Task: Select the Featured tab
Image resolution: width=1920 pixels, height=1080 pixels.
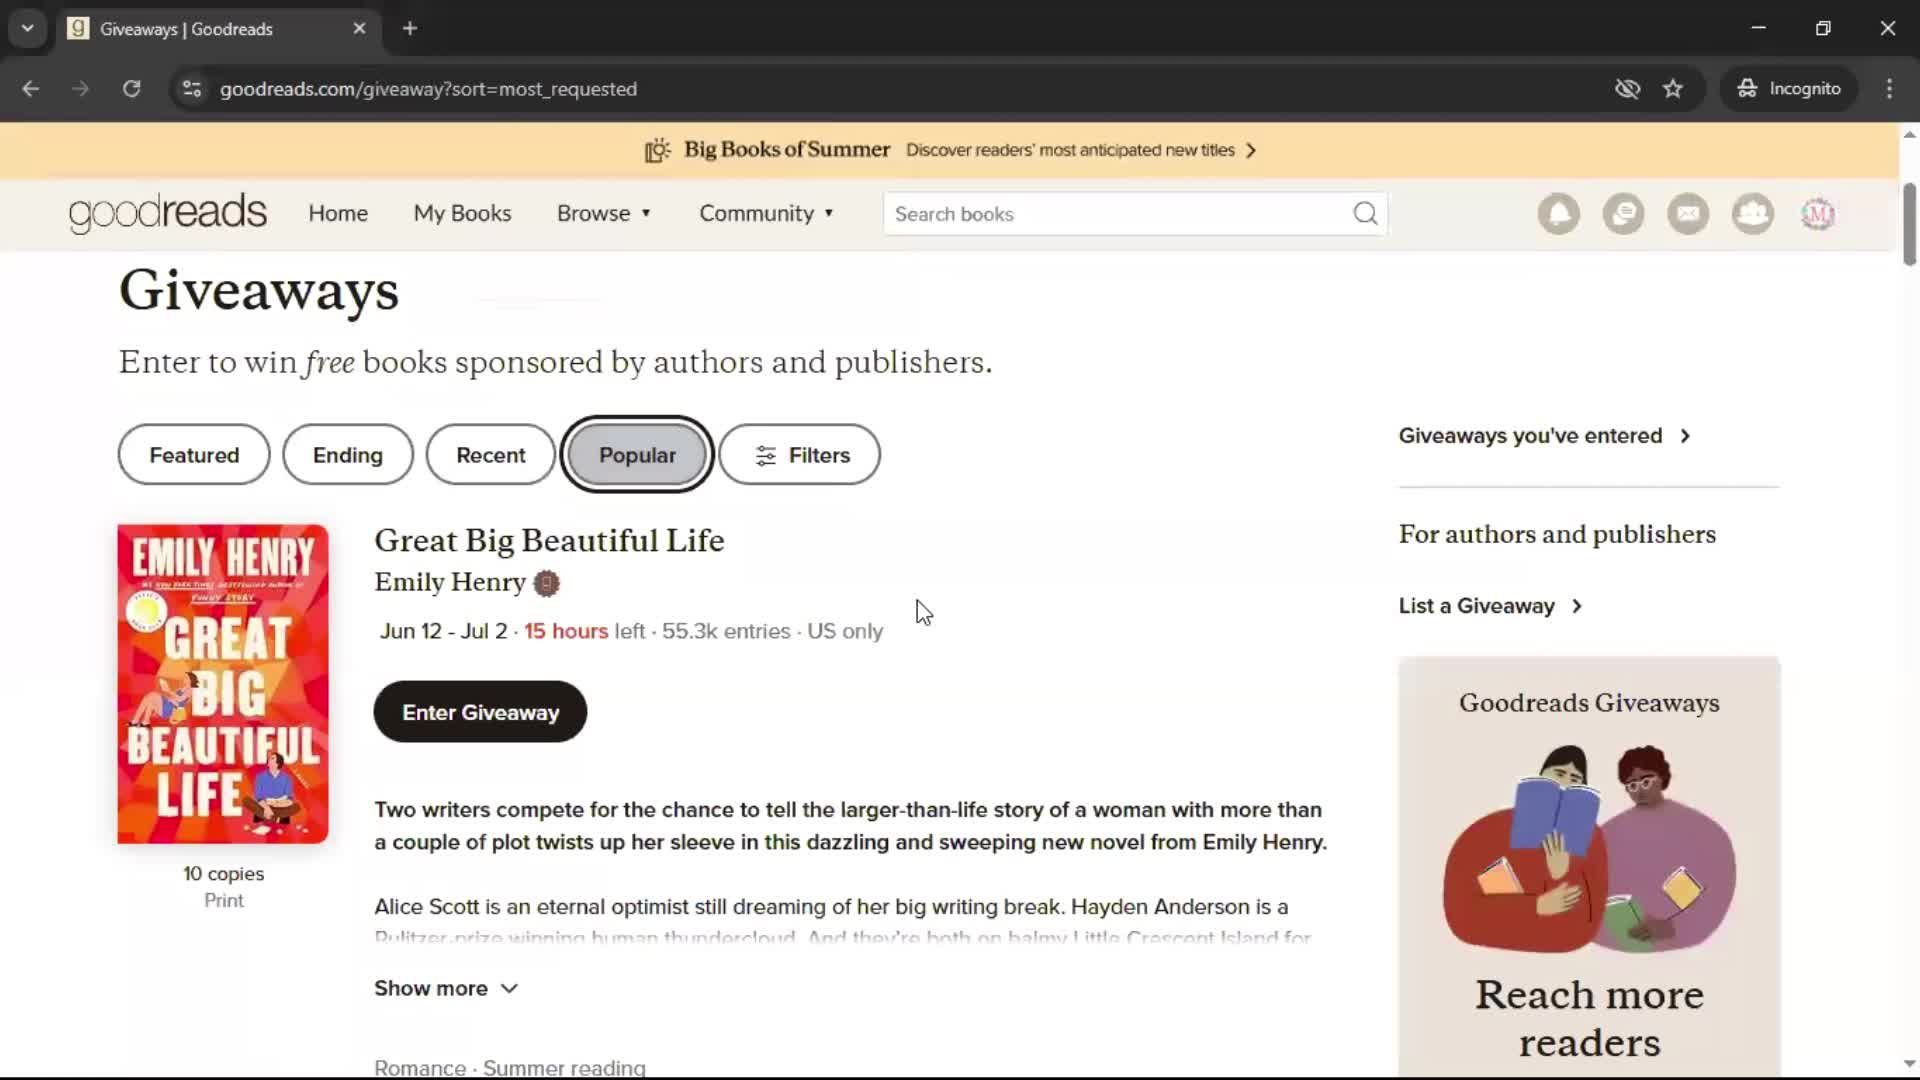Action: 194,455
